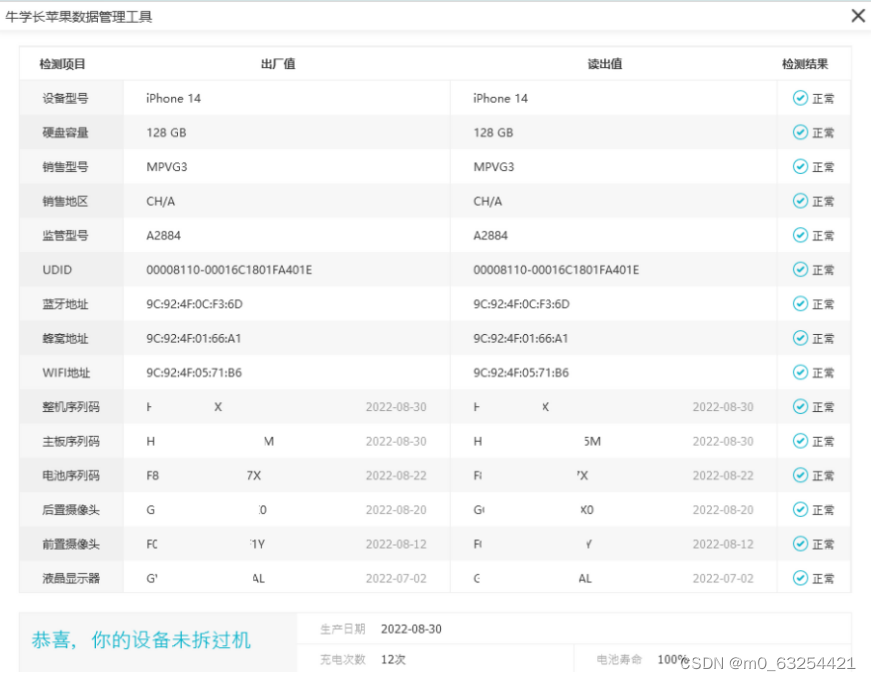
Task: Select factory Bluetooth address 9C:92:4F:0C:F3:6D
Action: click(194, 304)
